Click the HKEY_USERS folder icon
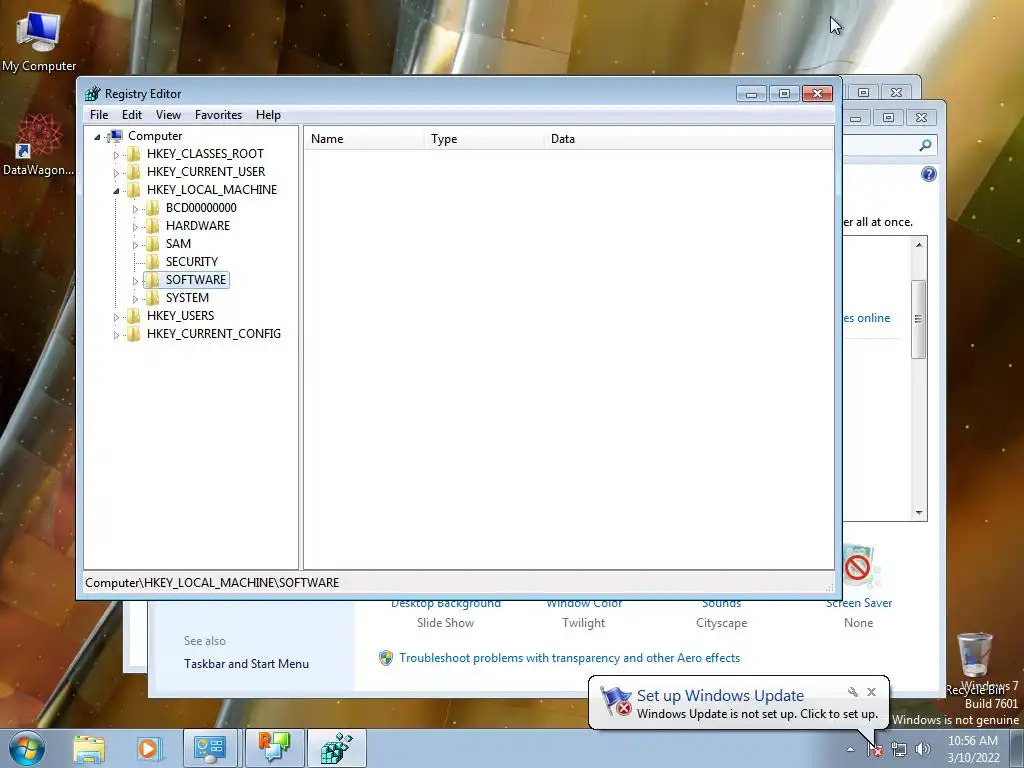Image resolution: width=1024 pixels, height=768 pixels. (133, 315)
